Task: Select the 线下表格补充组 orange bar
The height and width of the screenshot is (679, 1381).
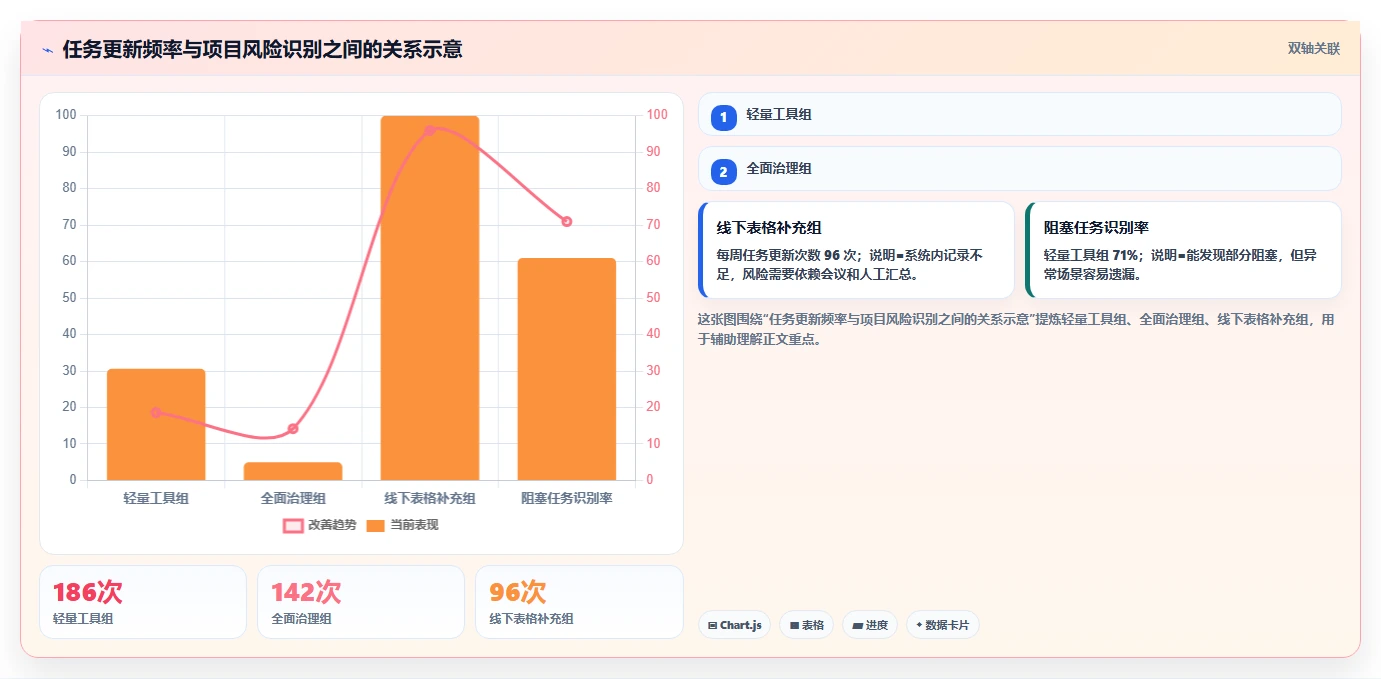Action: coord(430,298)
